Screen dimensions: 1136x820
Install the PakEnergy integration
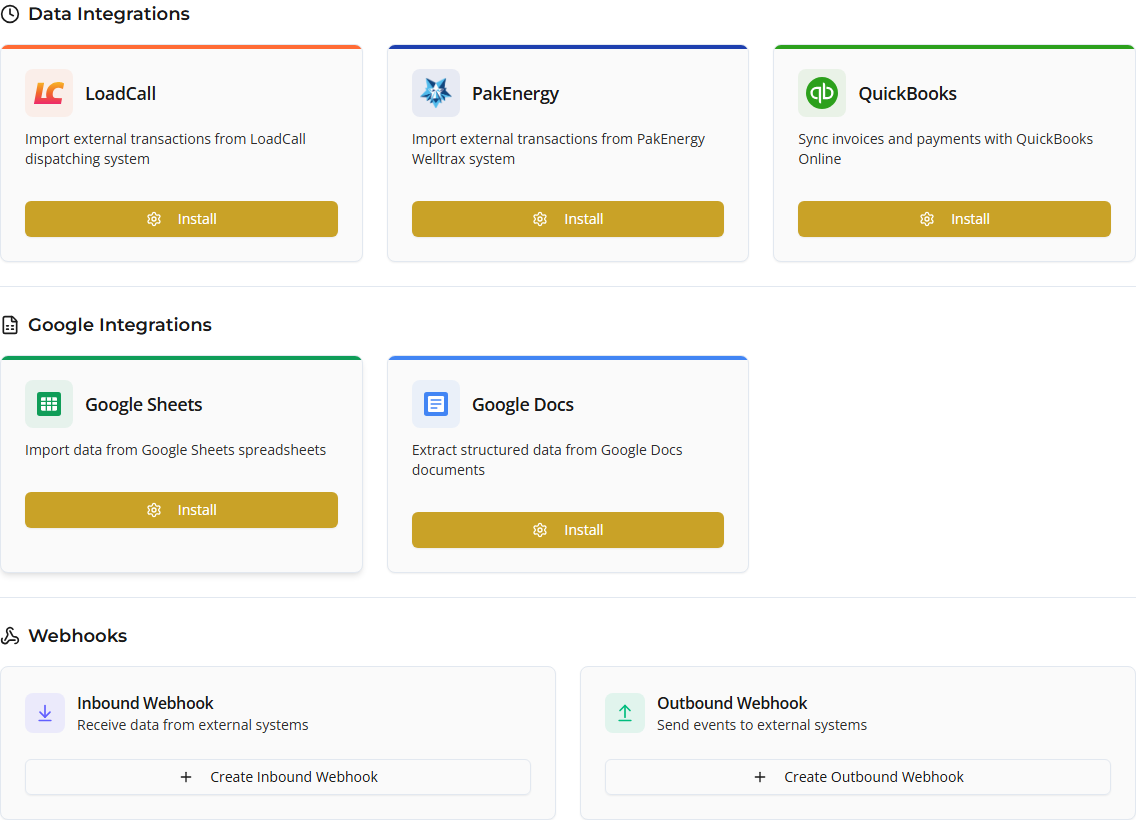coord(568,219)
